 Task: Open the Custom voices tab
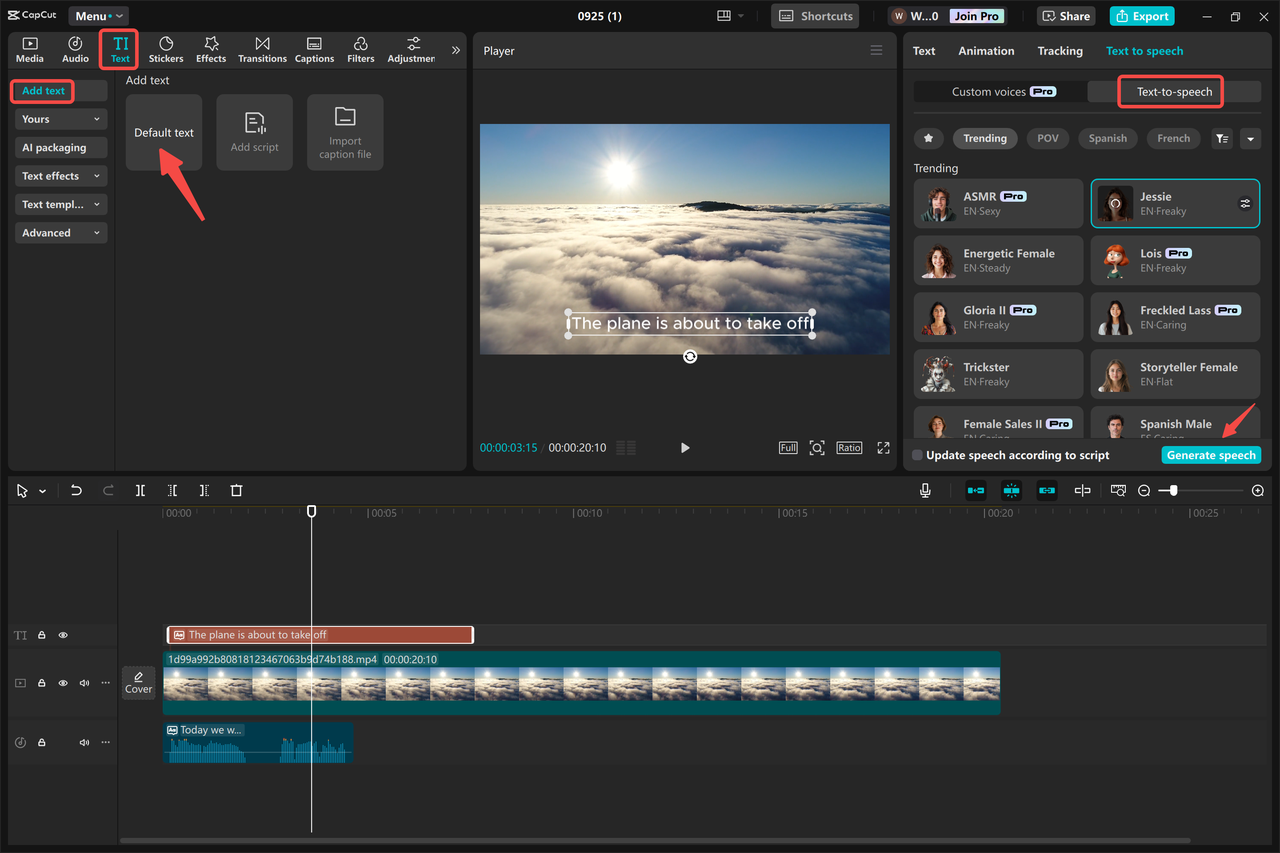995,91
